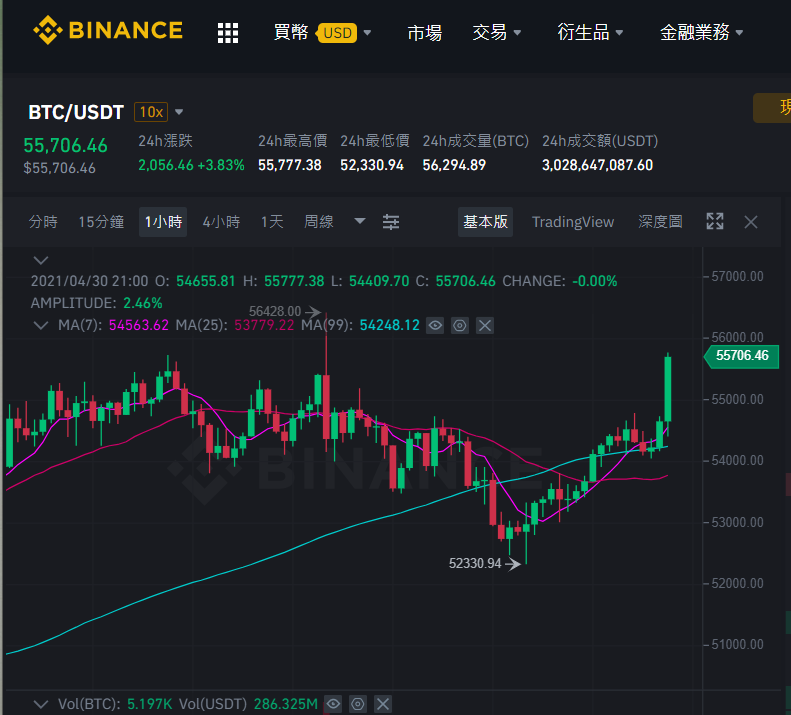Viewport: 791px width, 715px height.
Task: Click the 56428.00 high marker label
Action: [x=275, y=311]
